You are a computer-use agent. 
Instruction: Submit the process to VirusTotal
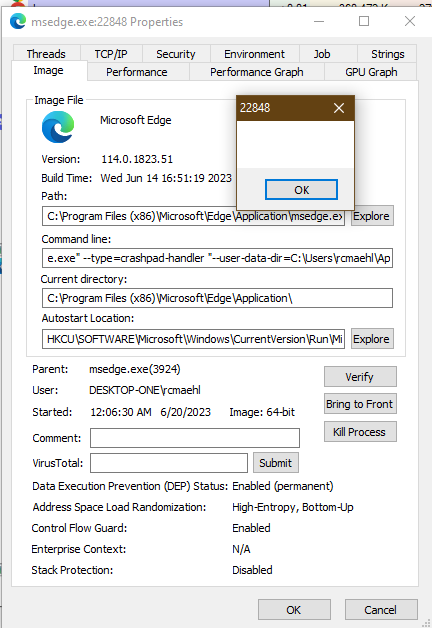pyautogui.click(x=276, y=463)
